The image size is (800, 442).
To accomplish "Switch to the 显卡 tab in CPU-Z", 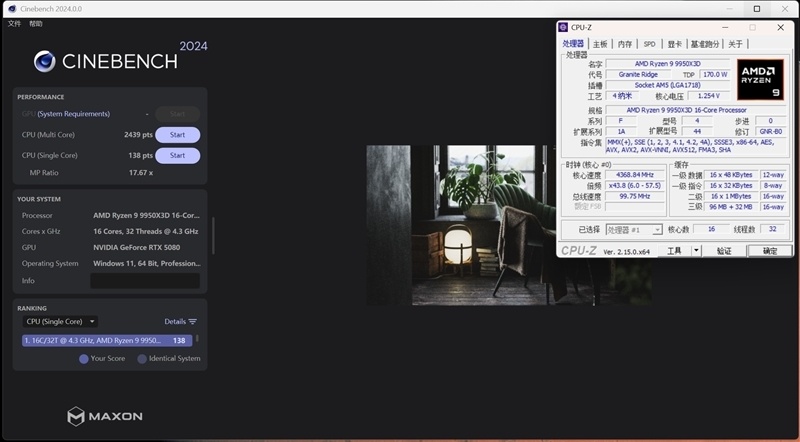I will tap(674, 44).
